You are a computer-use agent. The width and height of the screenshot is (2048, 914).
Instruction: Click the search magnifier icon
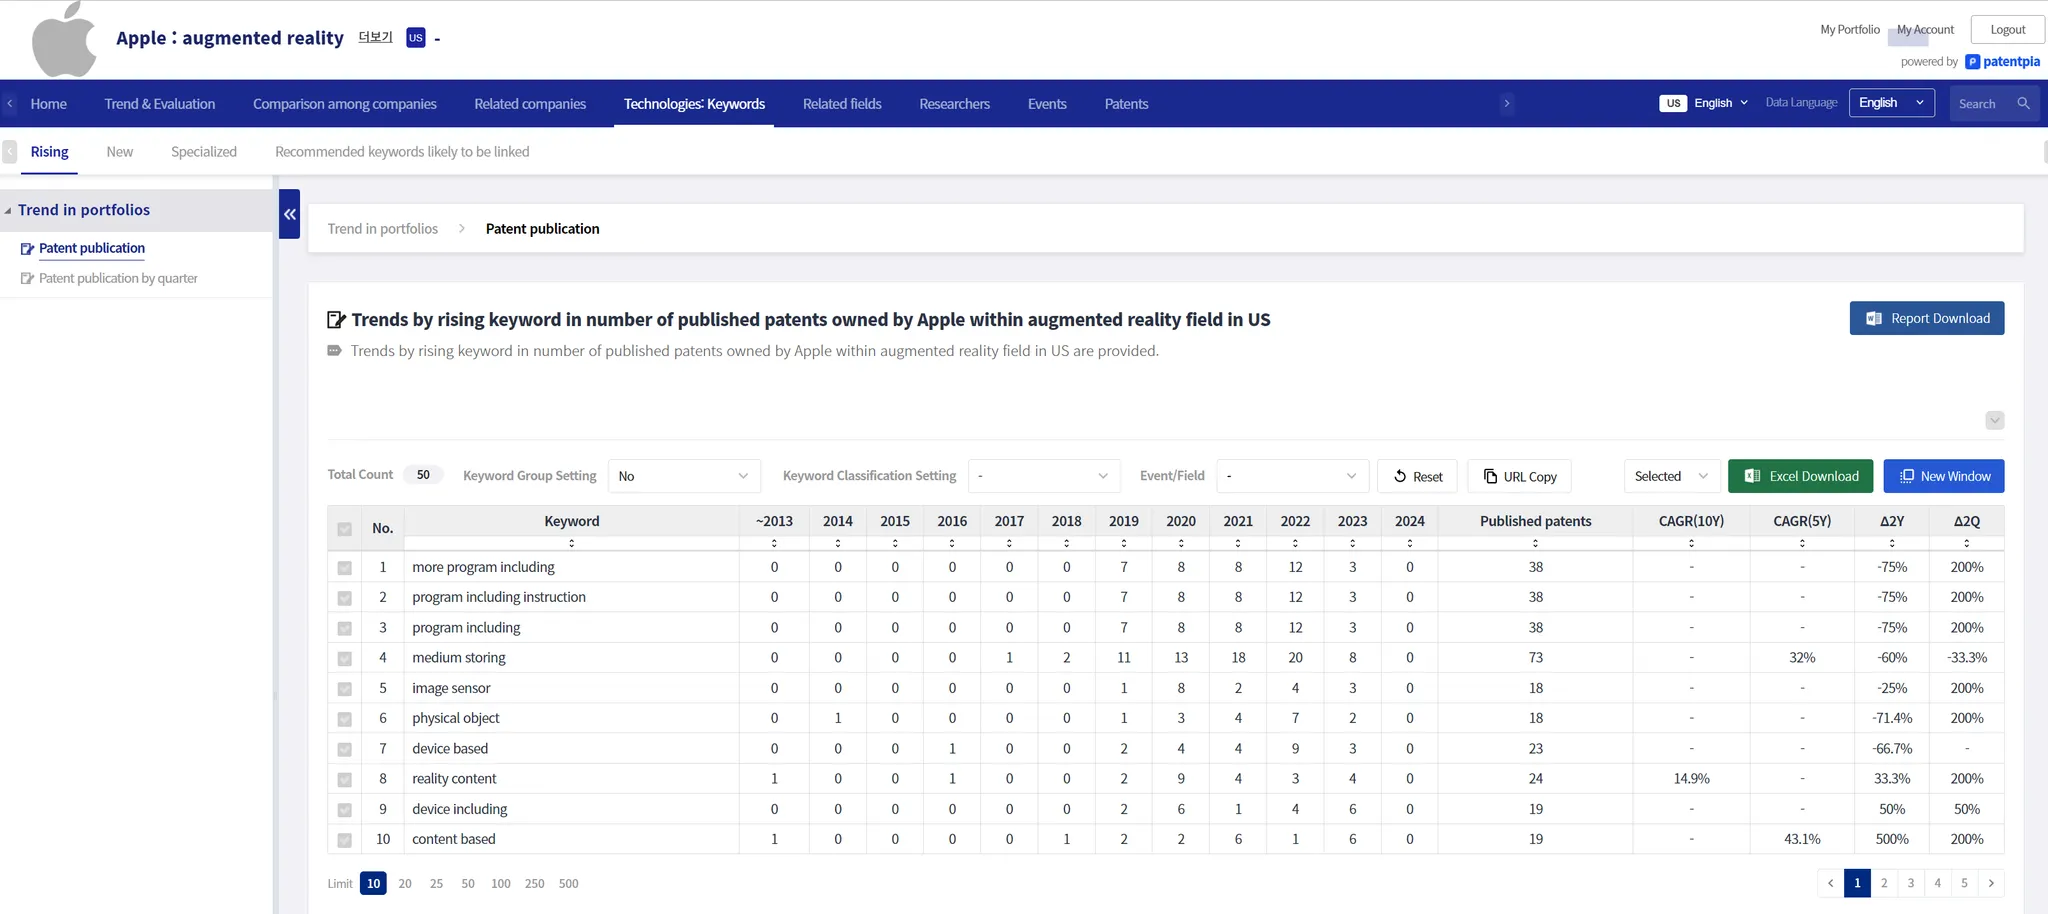pyautogui.click(x=2023, y=103)
